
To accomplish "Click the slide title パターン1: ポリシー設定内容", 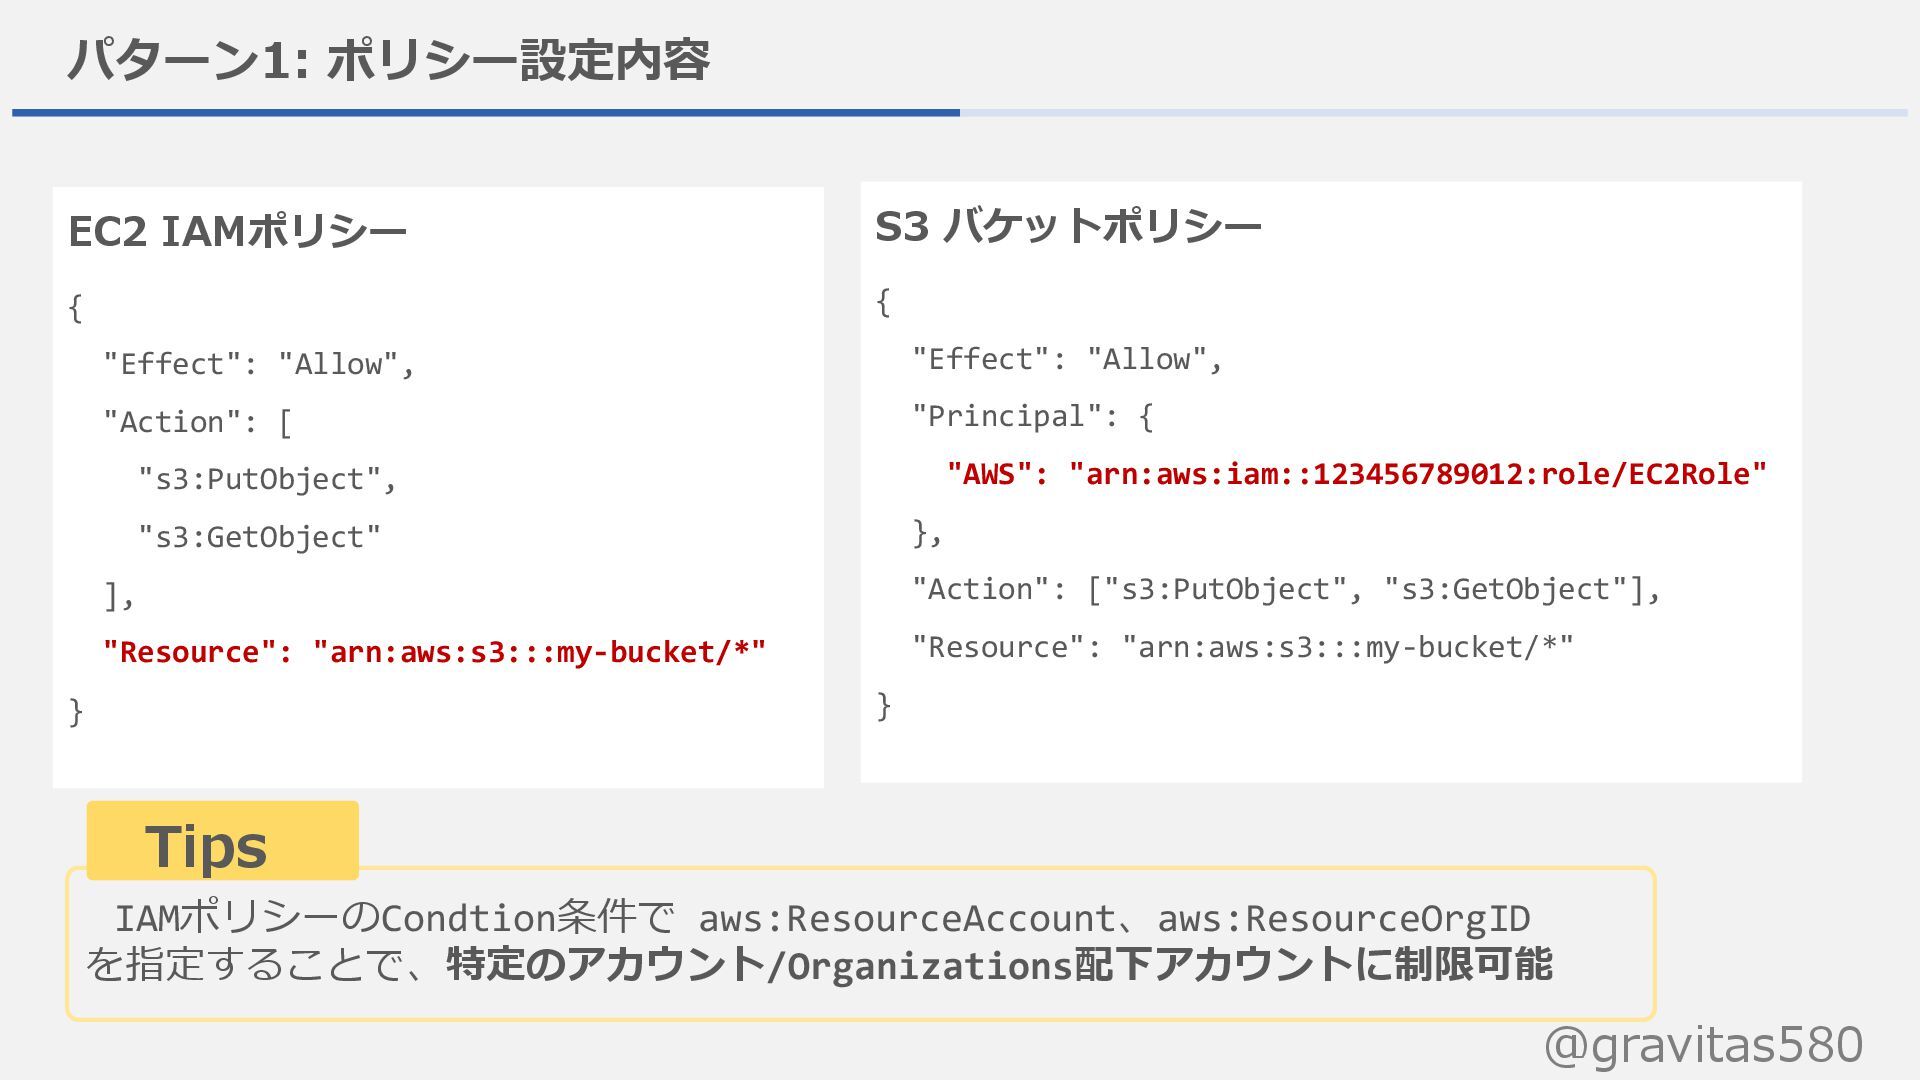I will [x=388, y=60].
